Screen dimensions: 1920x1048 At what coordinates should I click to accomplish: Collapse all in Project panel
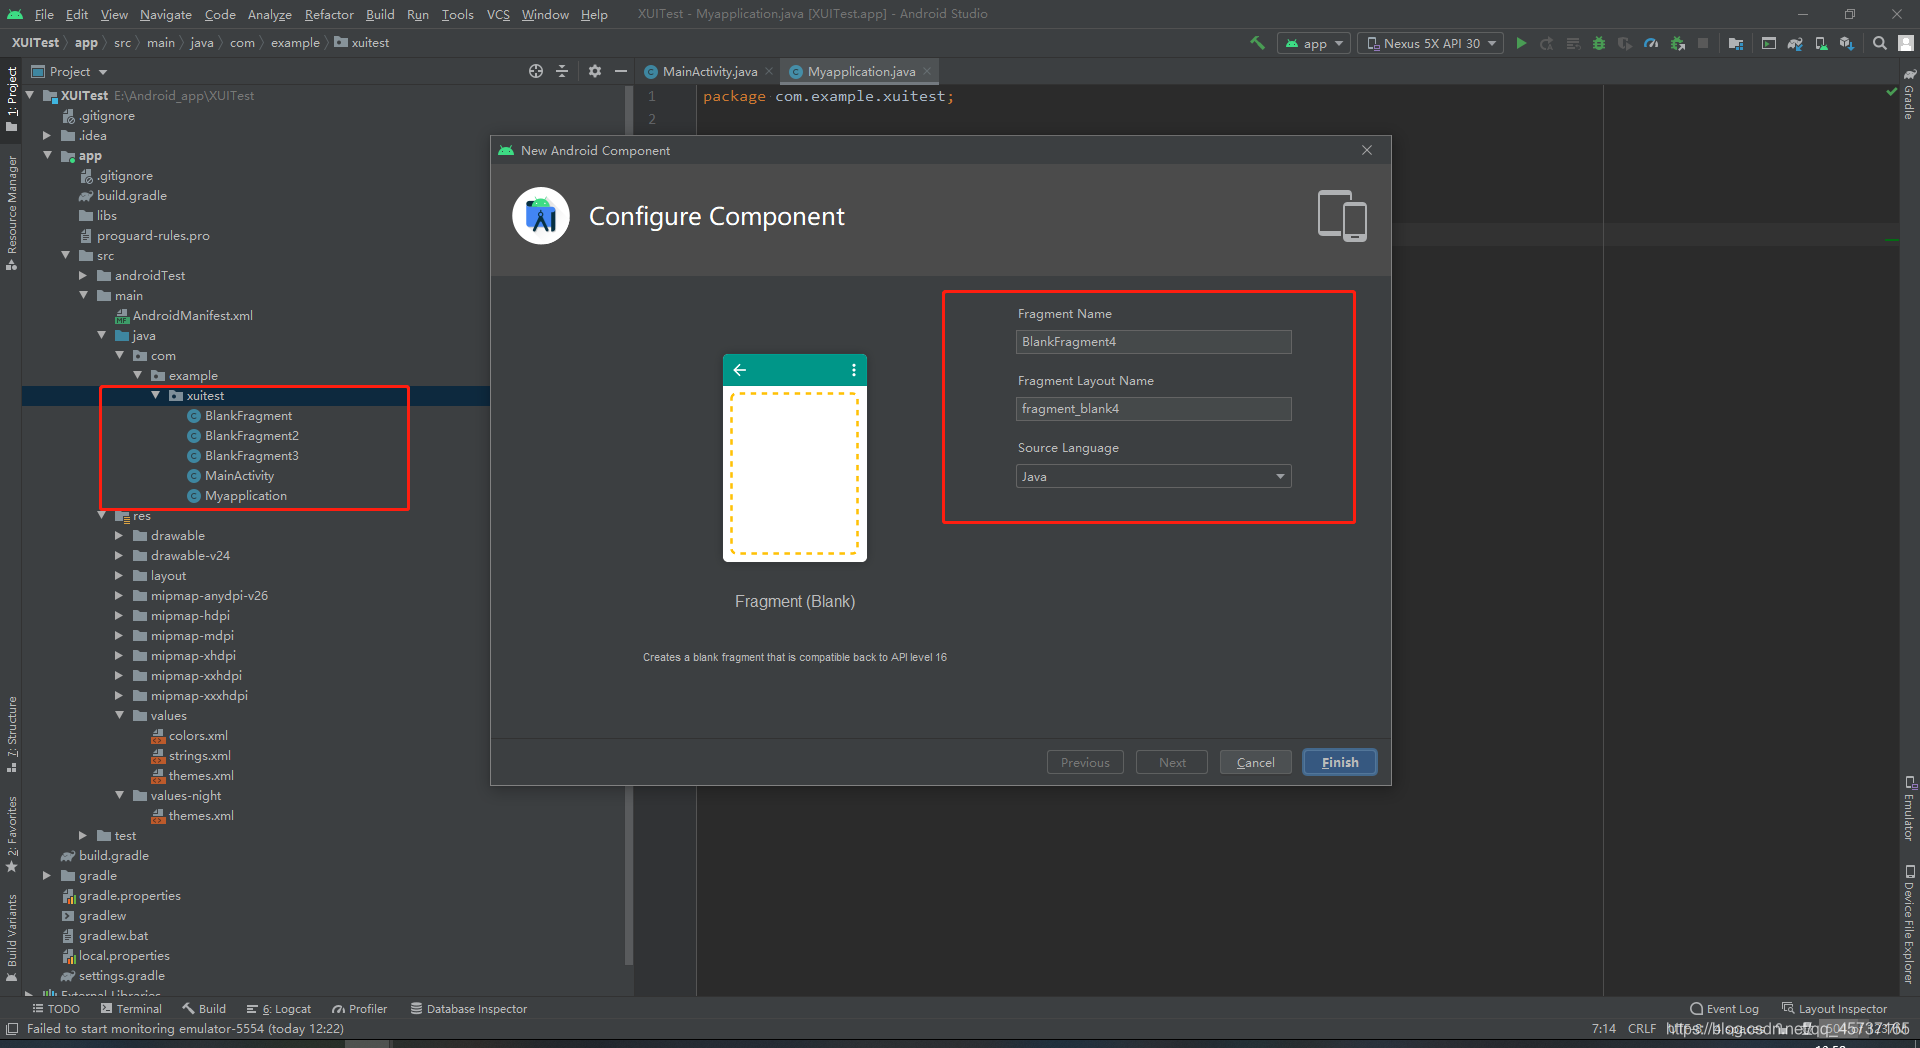point(562,71)
